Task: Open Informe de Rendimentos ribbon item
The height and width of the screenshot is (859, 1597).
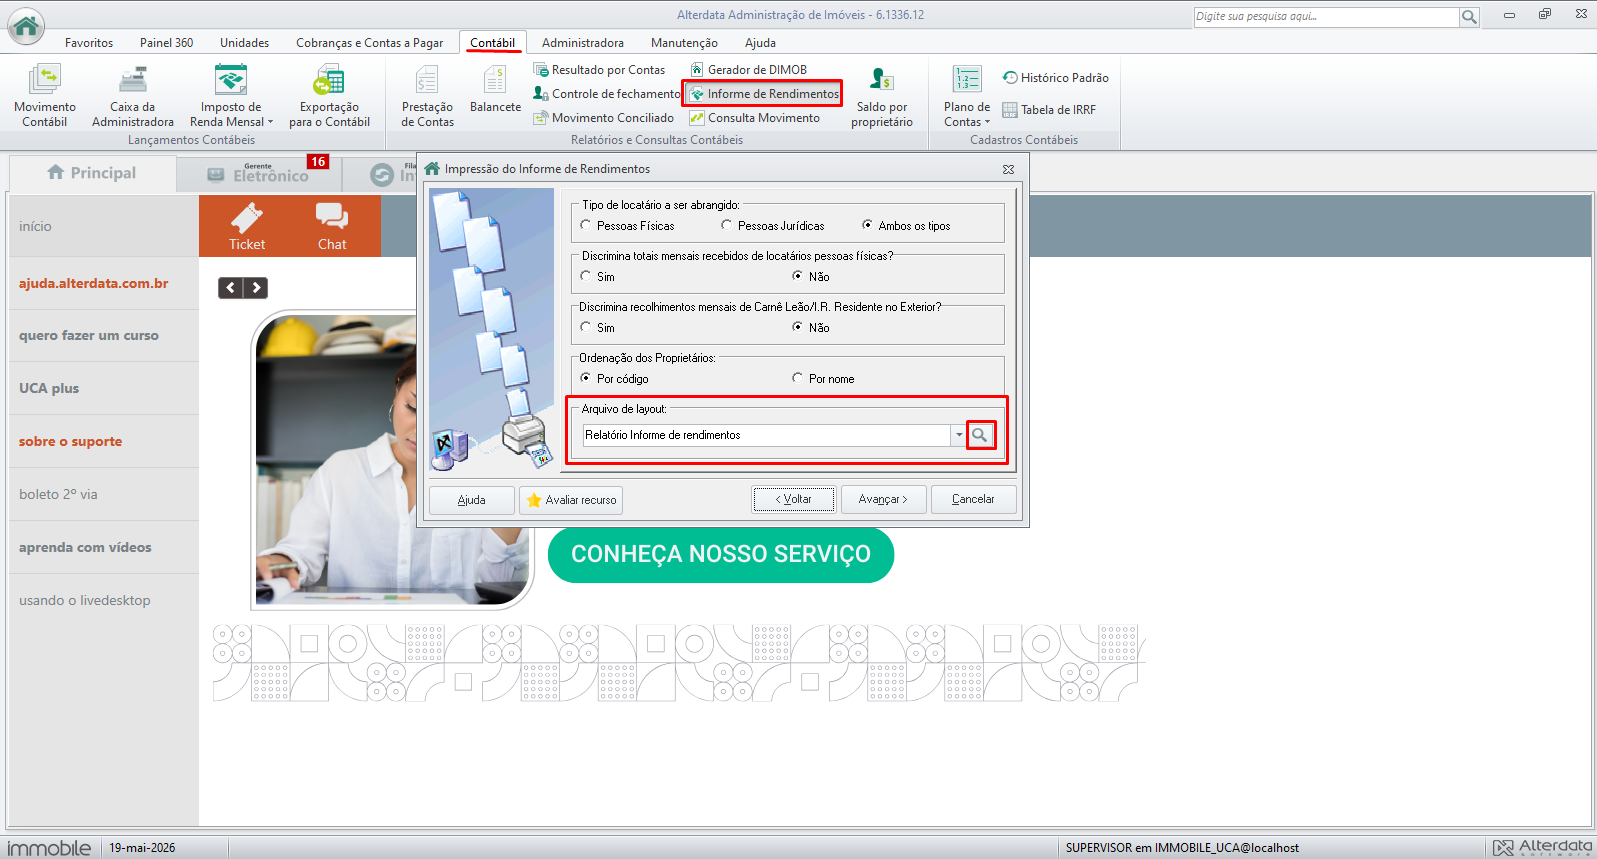Action: click(764, 94)
